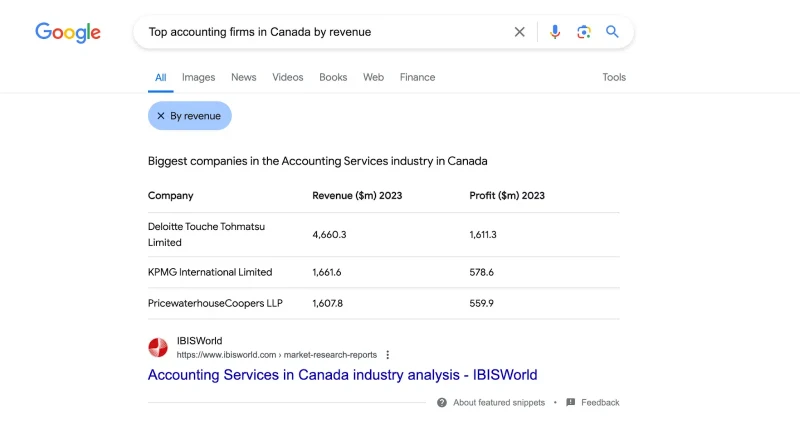This screenshot has width=800, height=434.
Task: Click Deloitte revenue value 4,660.3
Action: point(329,235)
